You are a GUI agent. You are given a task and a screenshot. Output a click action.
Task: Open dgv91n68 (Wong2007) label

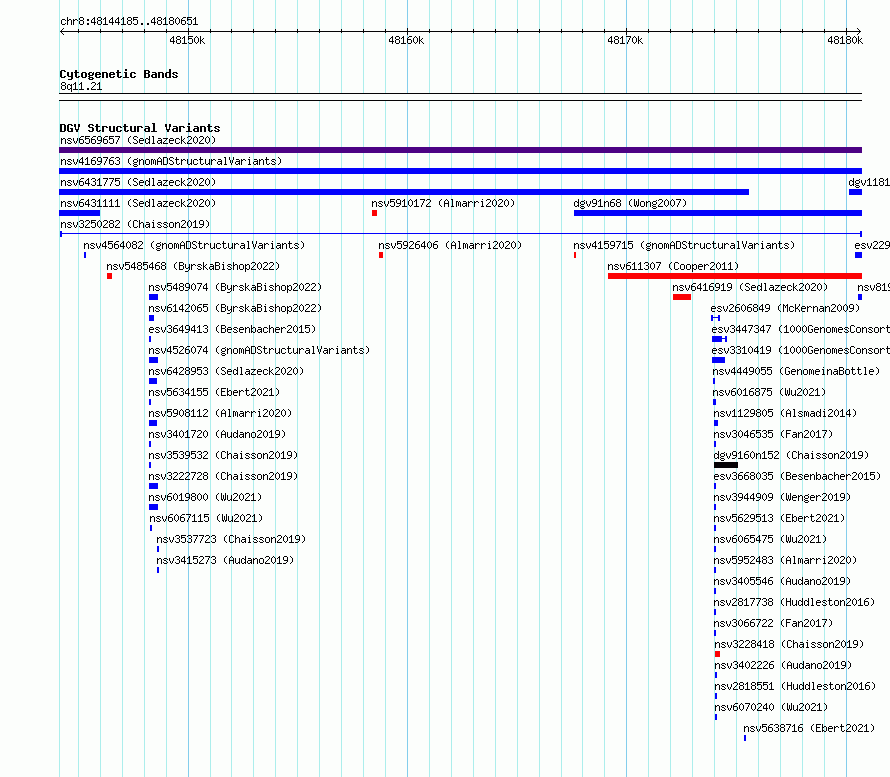(x=630, y=203)
